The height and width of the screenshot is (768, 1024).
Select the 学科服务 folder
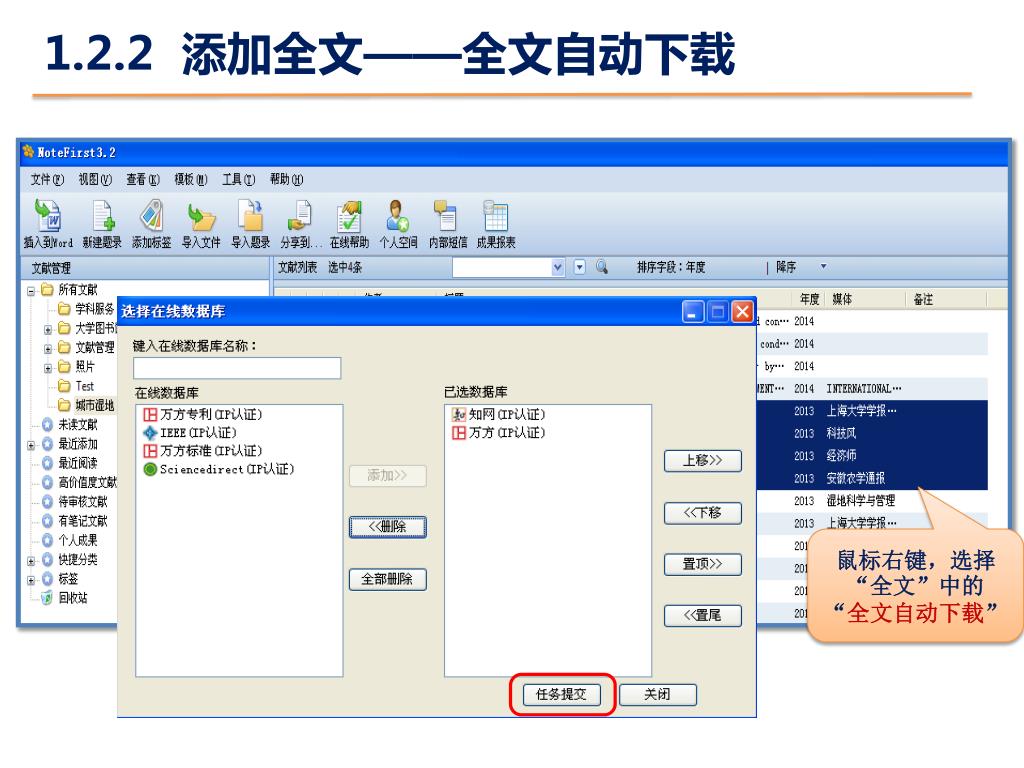tap(86, 308)
